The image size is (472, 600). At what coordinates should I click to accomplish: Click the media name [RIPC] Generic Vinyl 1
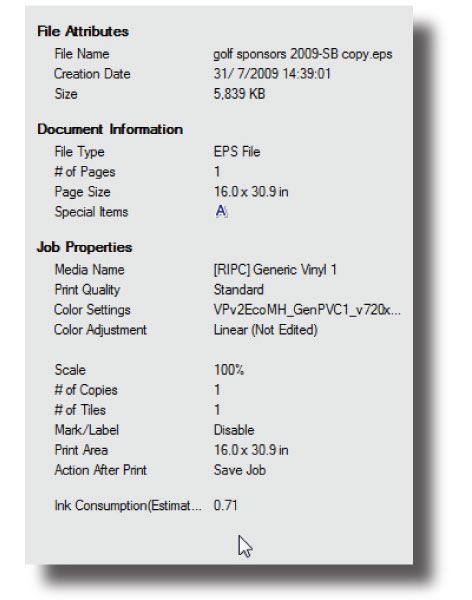pos(275,270)
